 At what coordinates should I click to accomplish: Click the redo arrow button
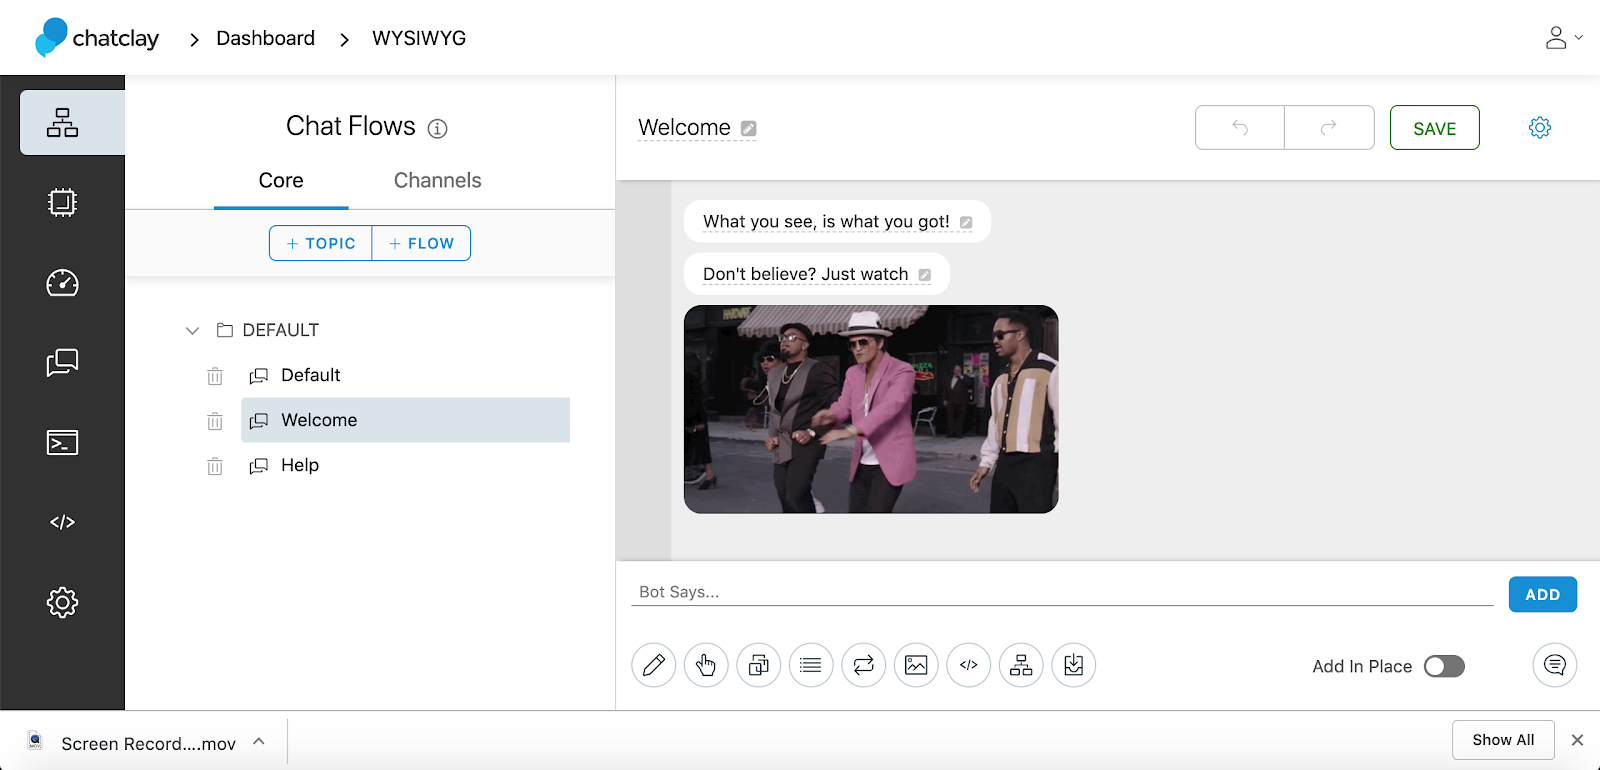pyautogui.click(x=1329, y=127)
